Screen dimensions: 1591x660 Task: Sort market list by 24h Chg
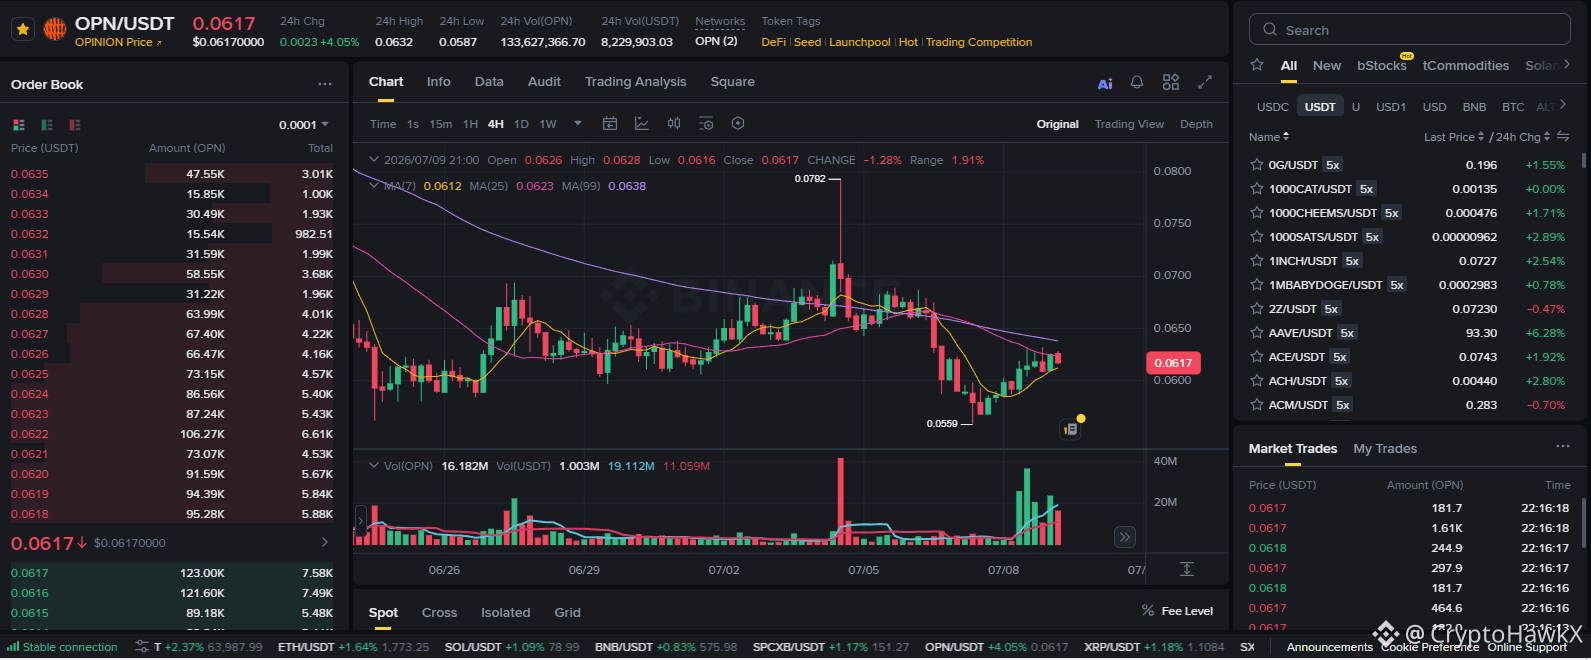click(x=1523, y=137)
